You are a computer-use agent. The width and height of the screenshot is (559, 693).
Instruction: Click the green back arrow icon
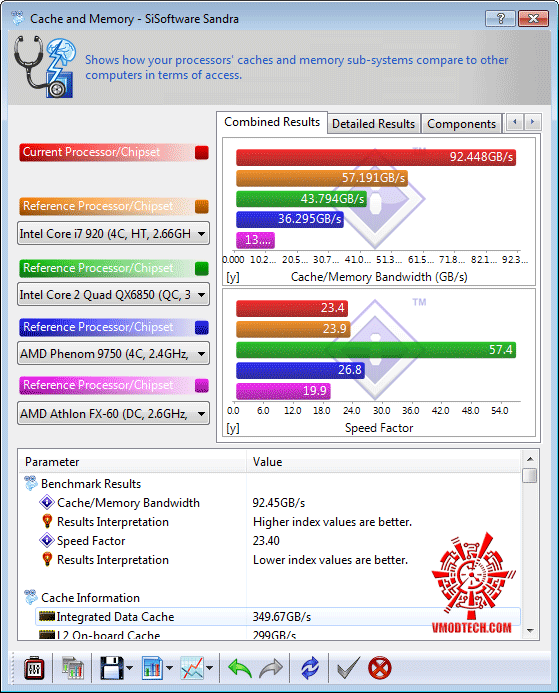pos(240,668)
